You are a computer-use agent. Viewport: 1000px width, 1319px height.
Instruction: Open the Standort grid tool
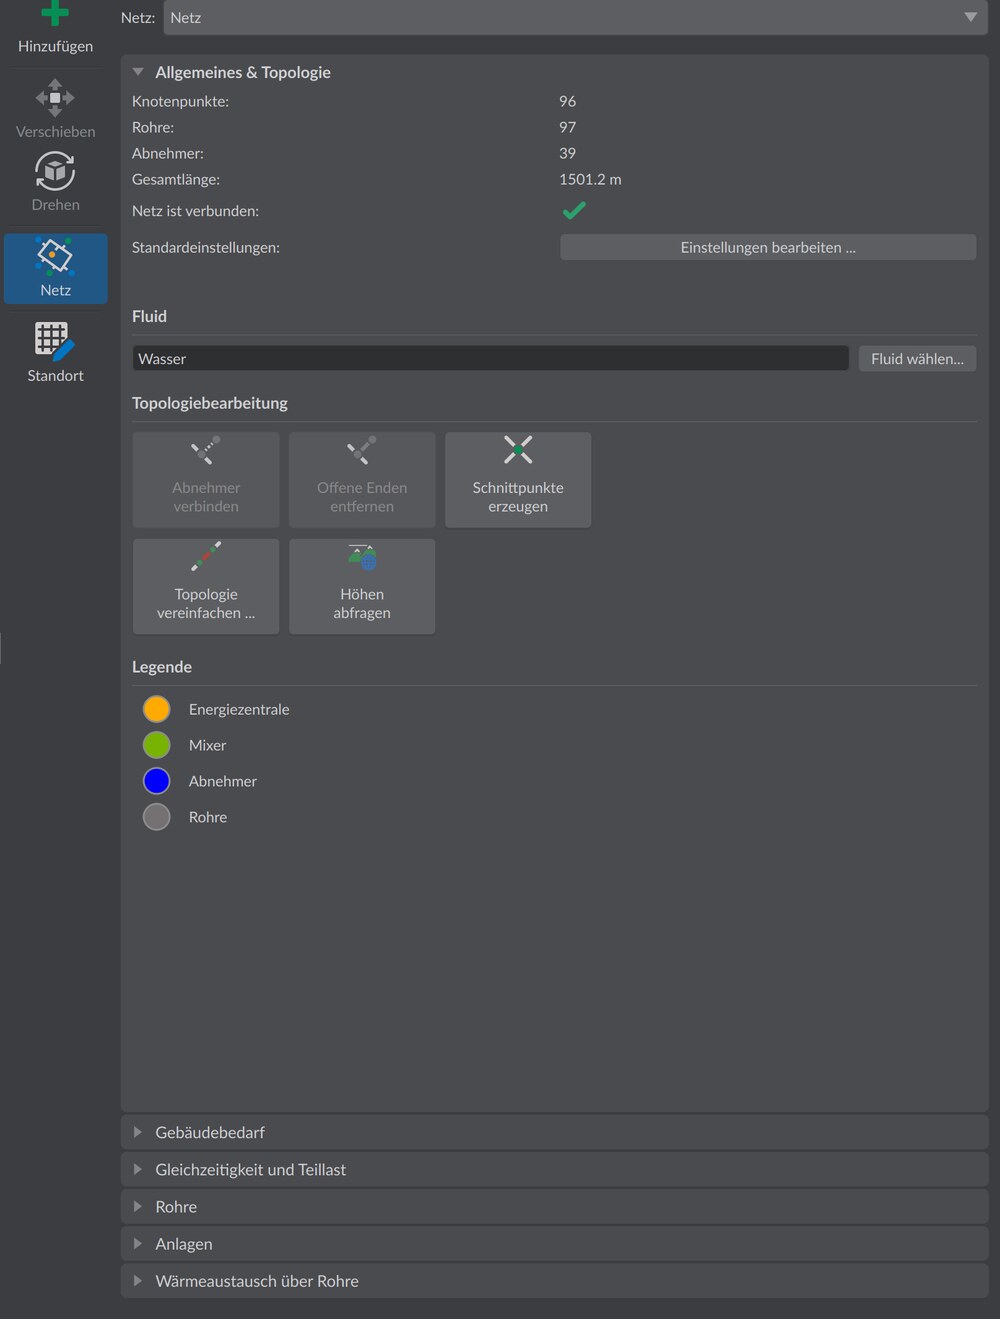pos(55,353)
